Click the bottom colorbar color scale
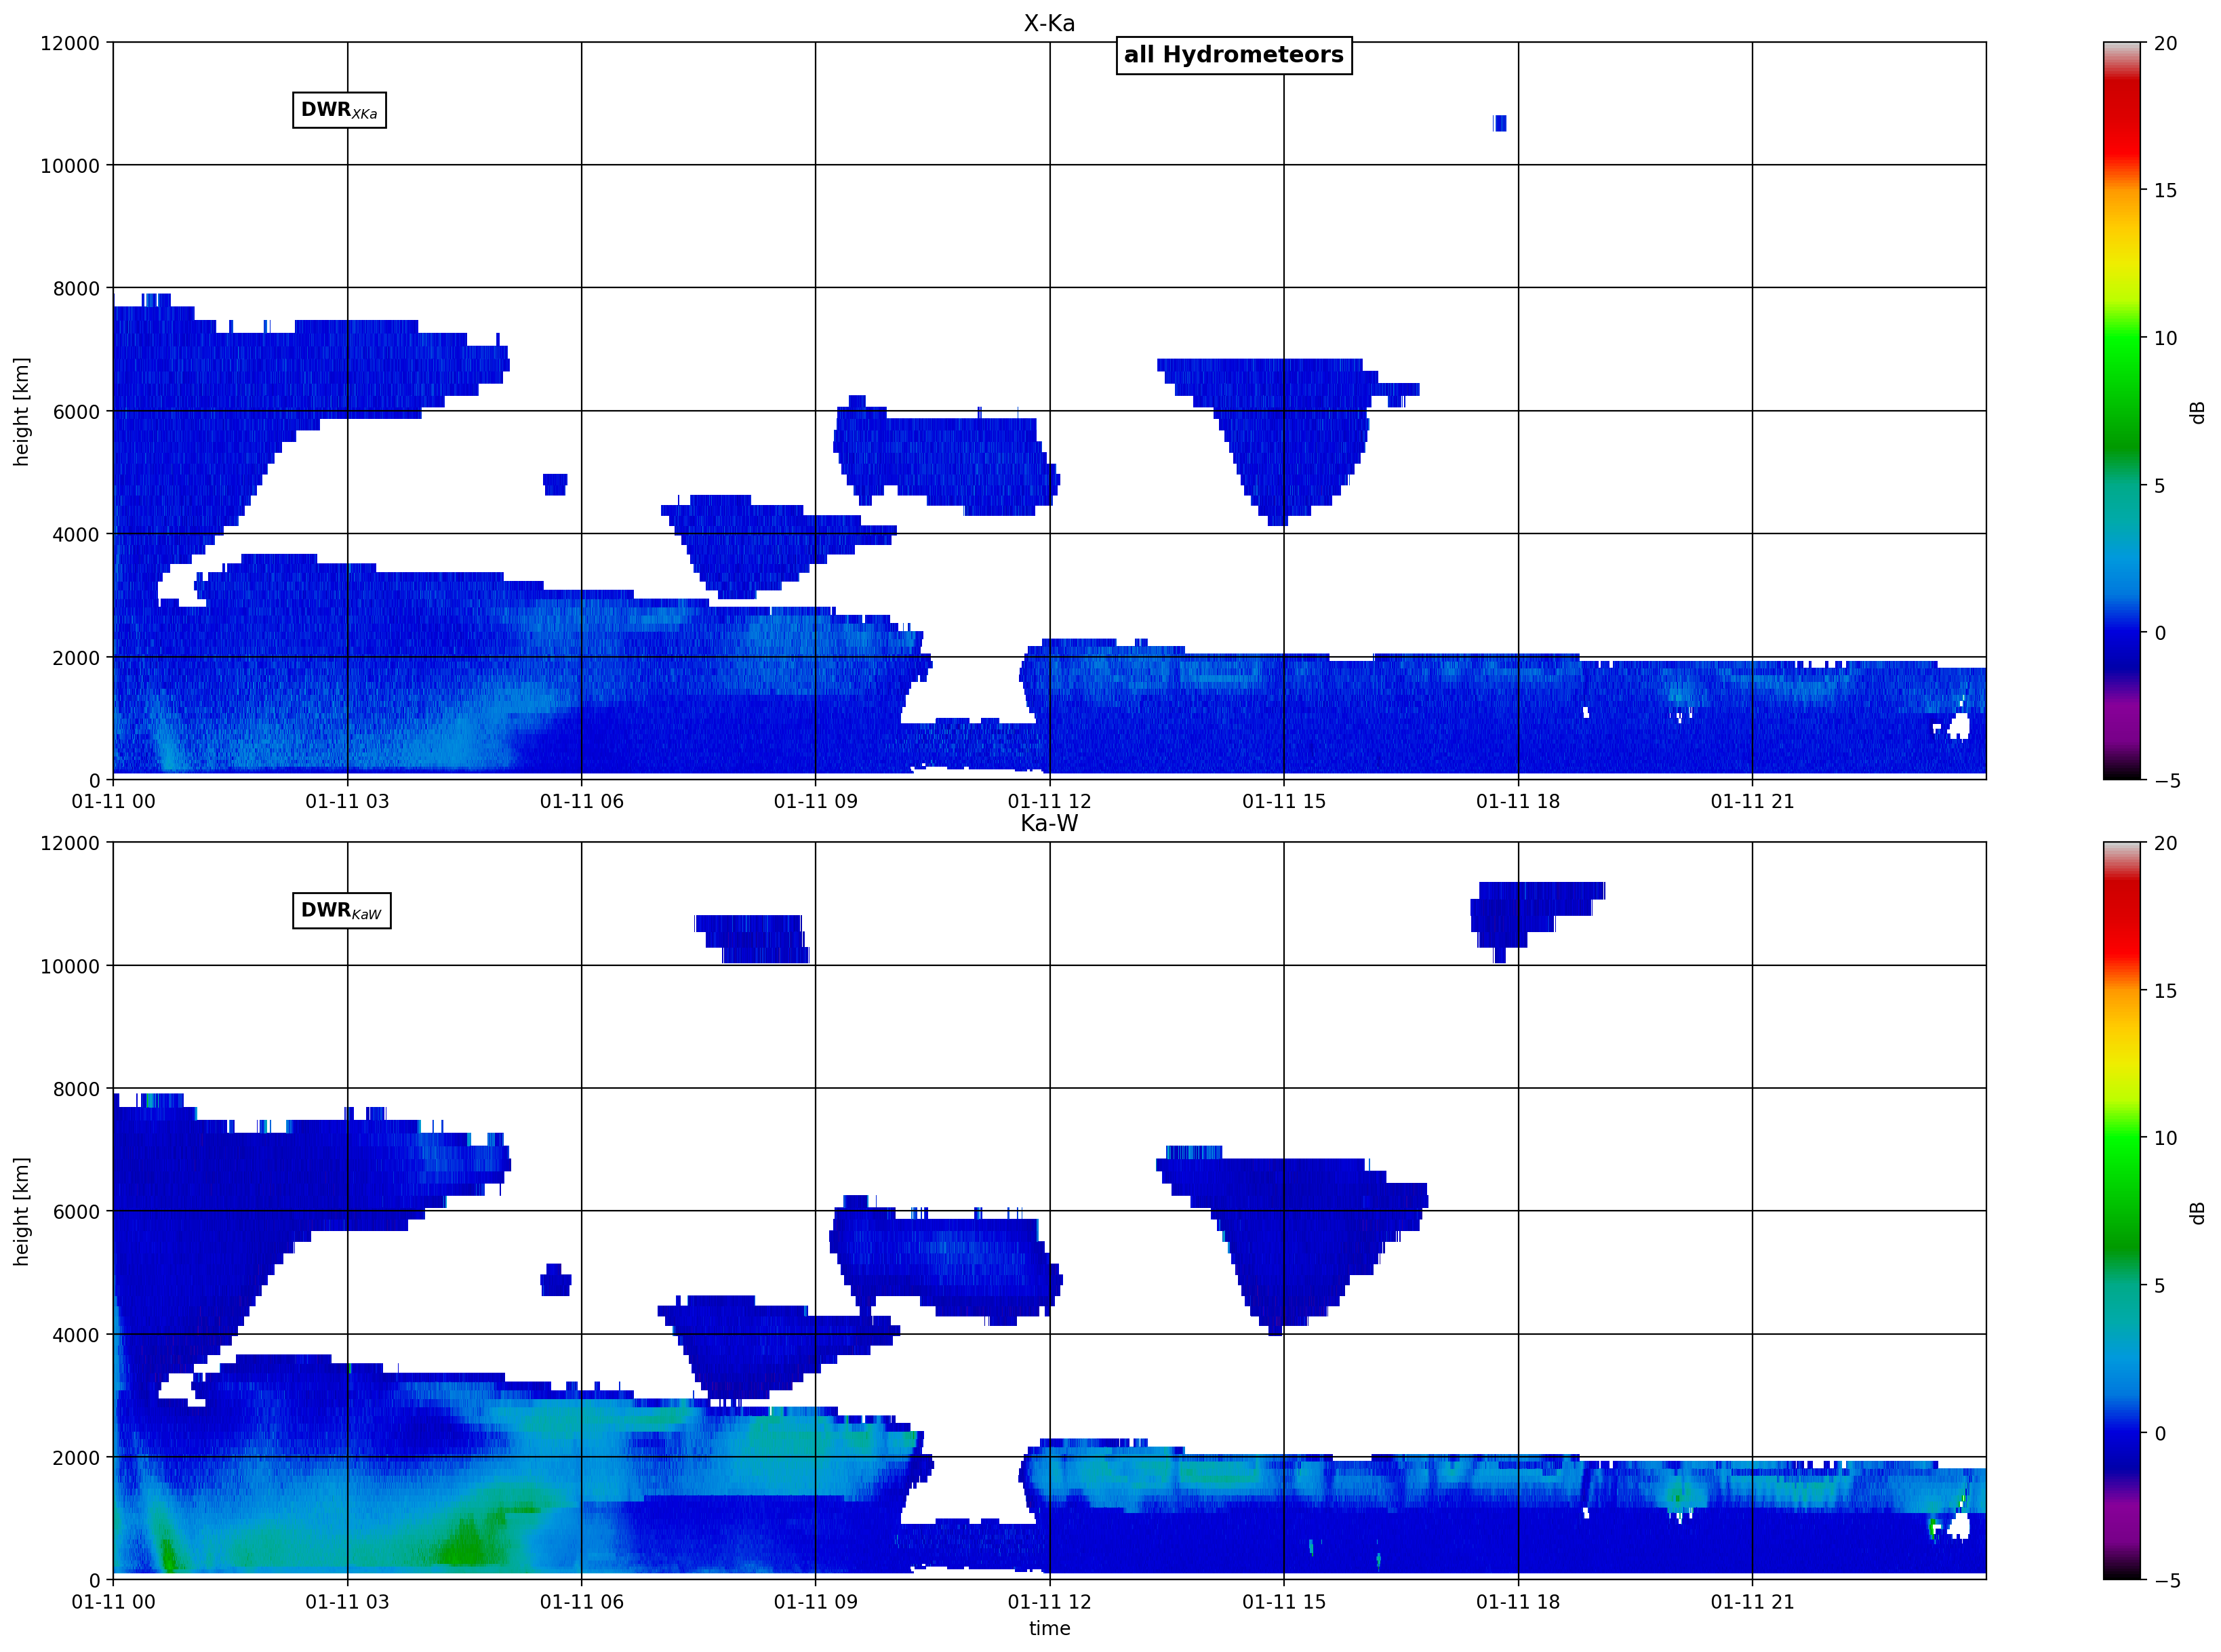 click(2122, 1211)
